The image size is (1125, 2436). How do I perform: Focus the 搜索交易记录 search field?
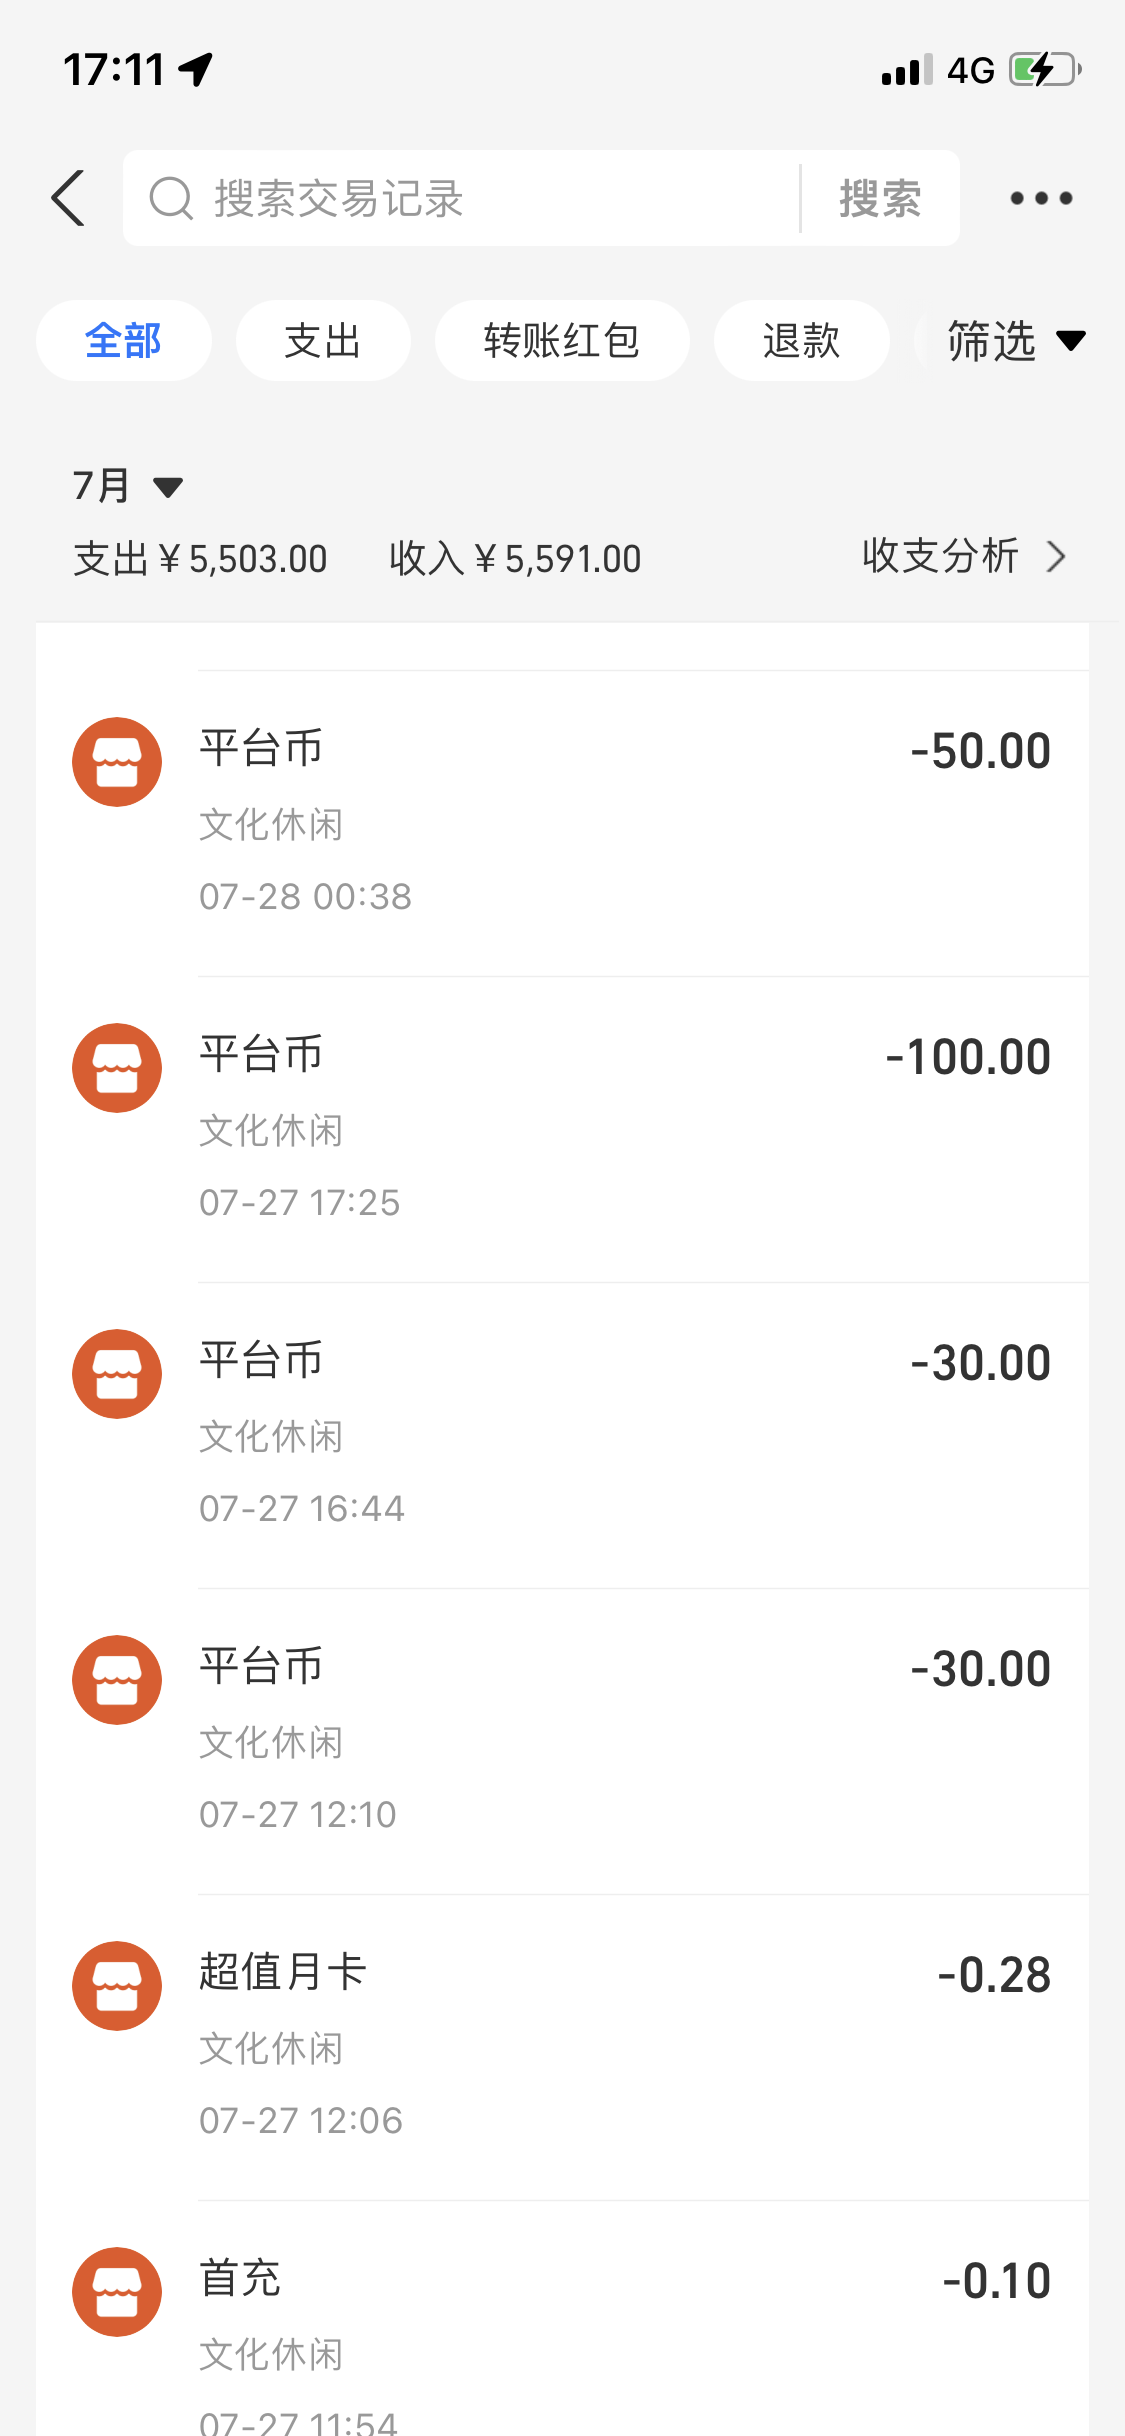click(x=480, y=198)
